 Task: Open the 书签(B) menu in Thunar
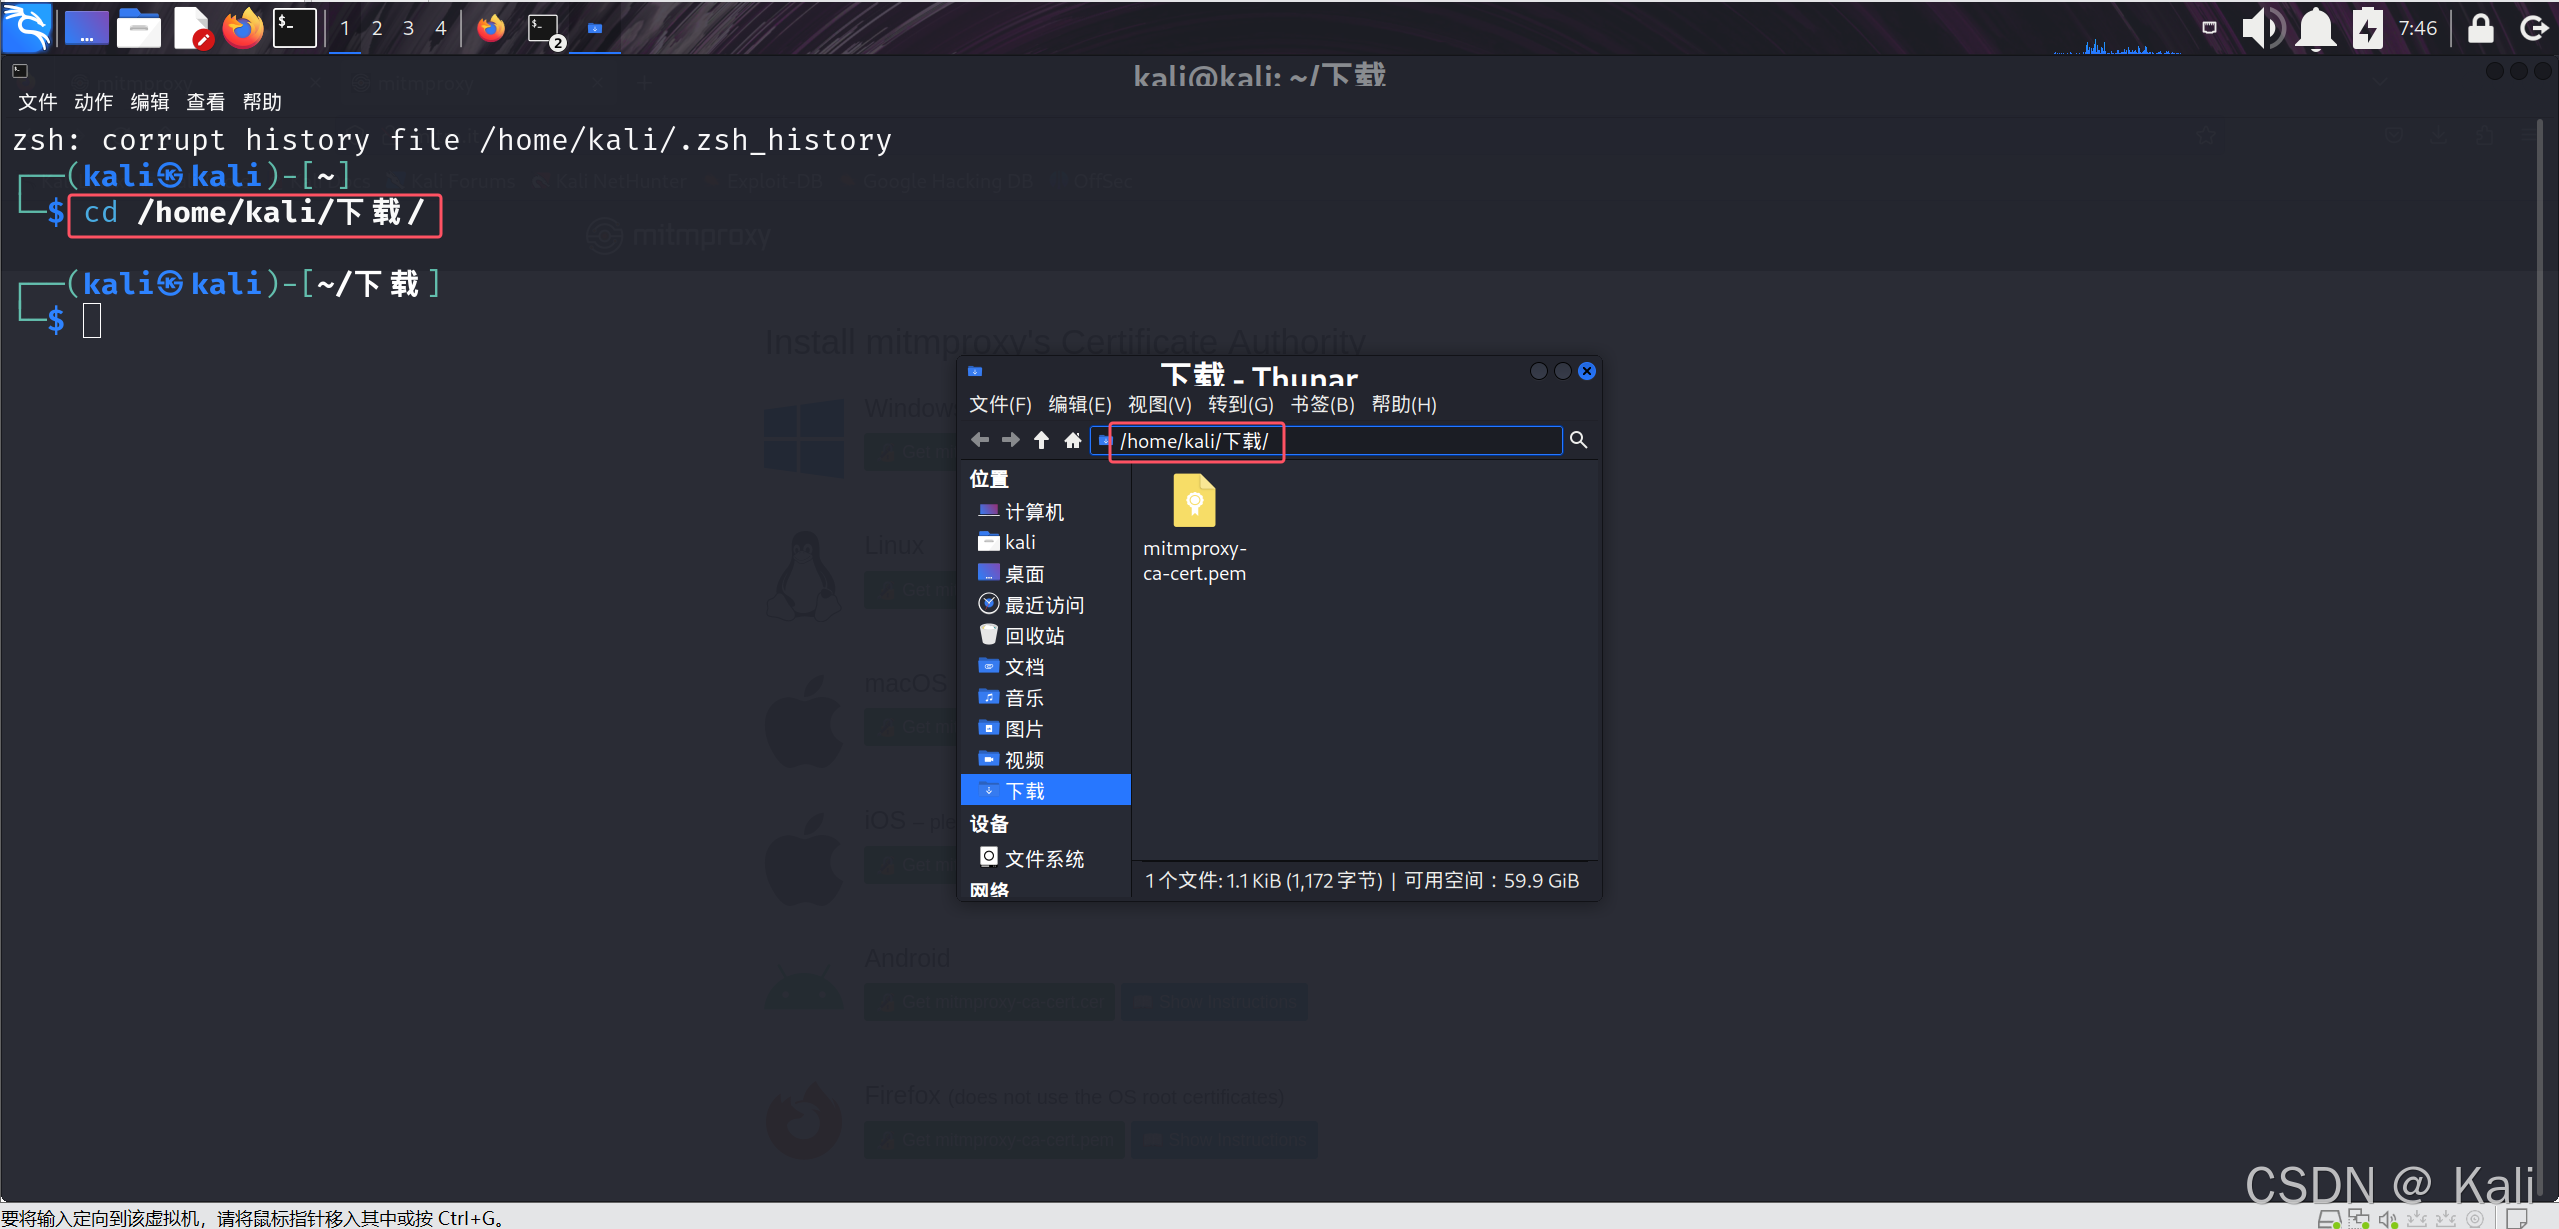point(1322,405)
